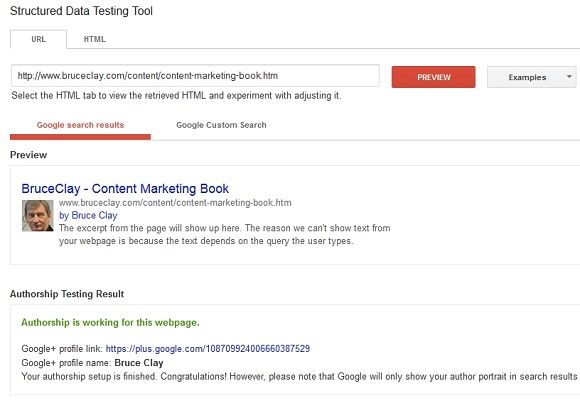Click the www.bruceclay.com preview URL text
The width and height of the screenshot is (580, 403).
[175, 203]
